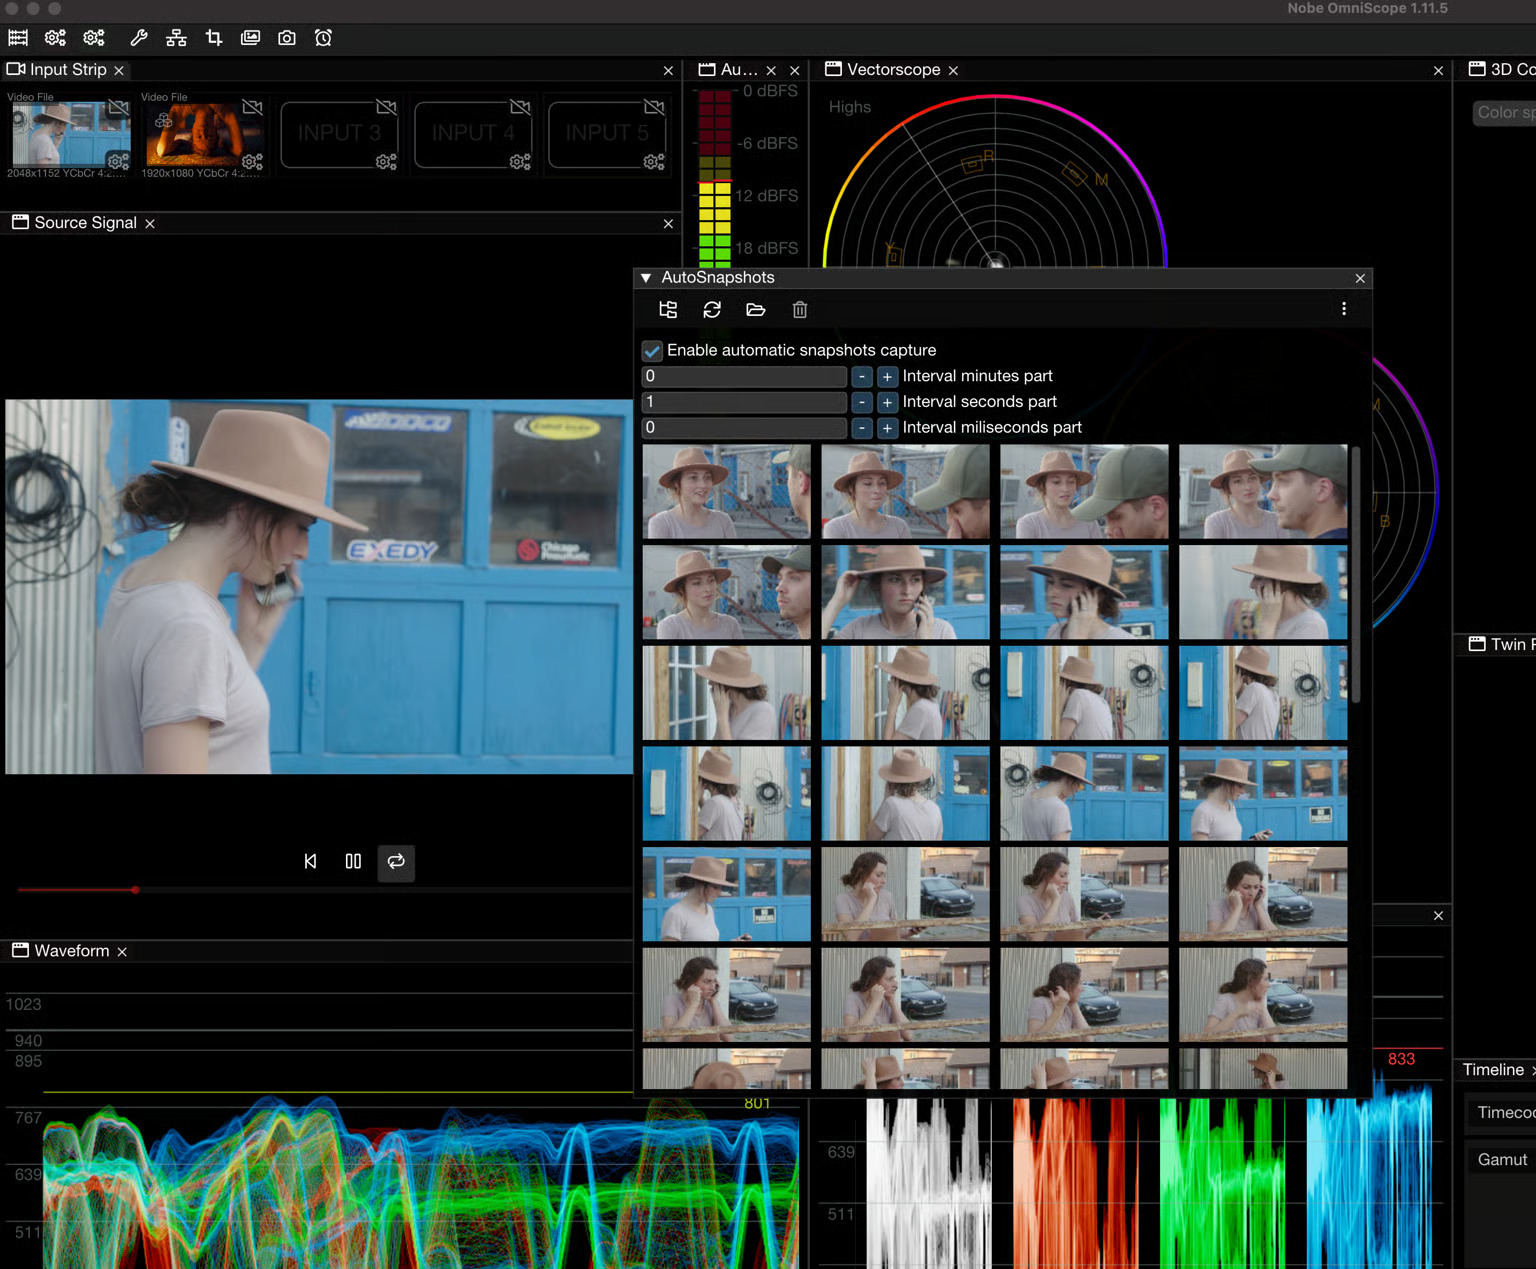This screenshot has width=1536, height=1269.
Task: Increase Interval minutes part
Action: click(887, 377)
